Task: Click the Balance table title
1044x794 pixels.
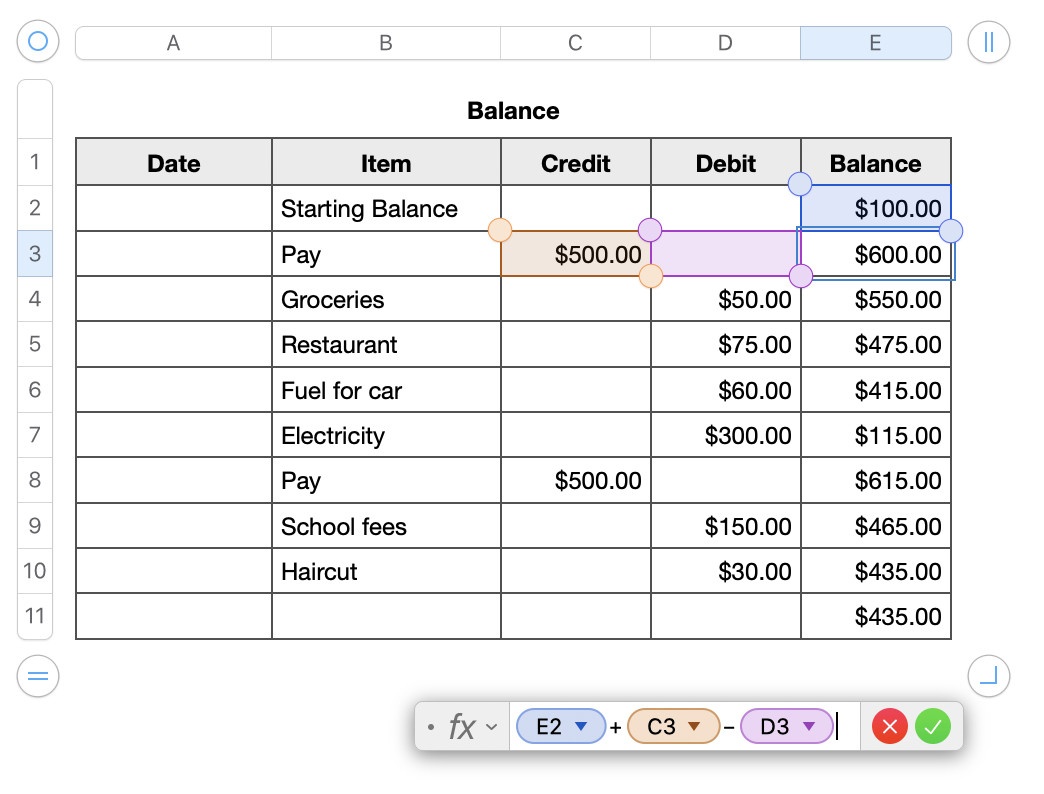Action: (513, 111)
